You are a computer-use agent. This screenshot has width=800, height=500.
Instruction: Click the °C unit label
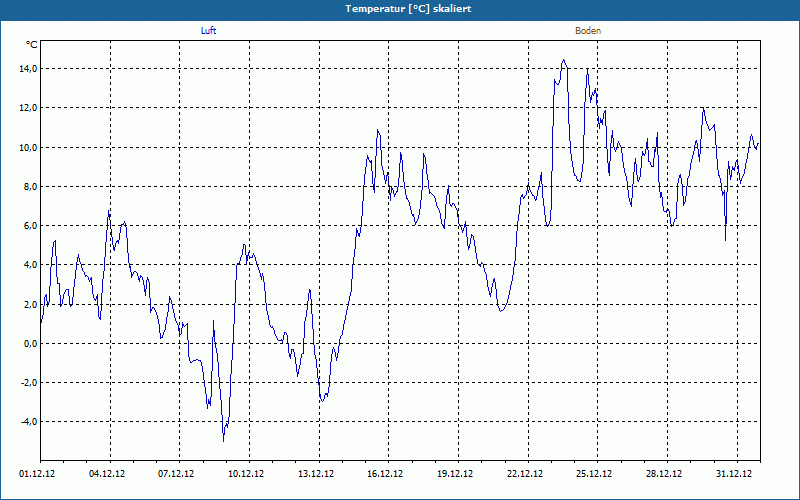pyautogui.click(x=32, y=45)
